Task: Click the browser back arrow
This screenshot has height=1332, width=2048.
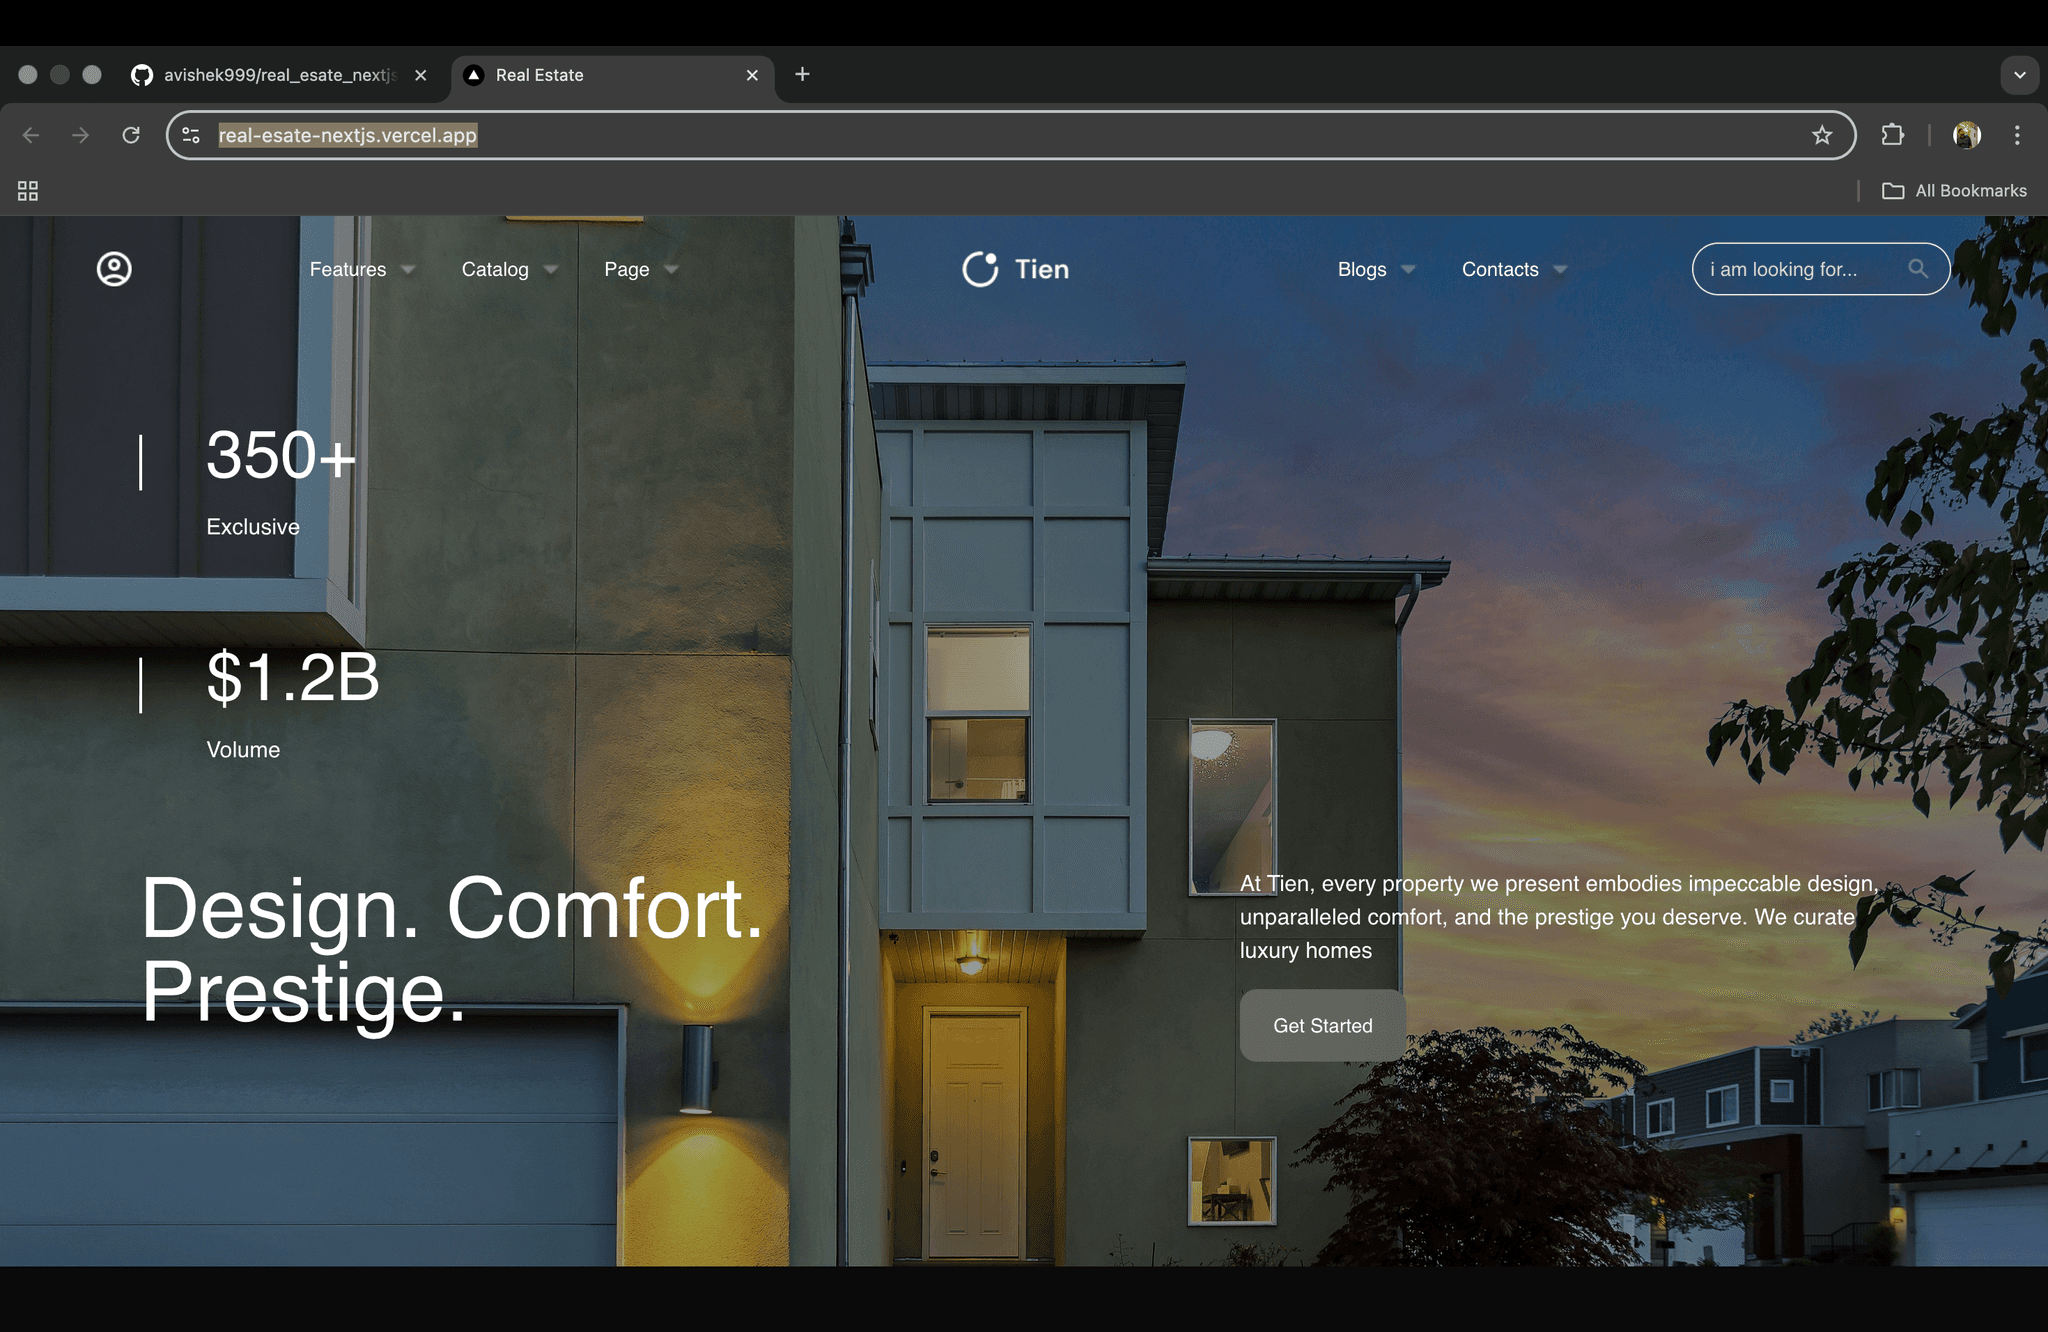Action: point(31,135)
